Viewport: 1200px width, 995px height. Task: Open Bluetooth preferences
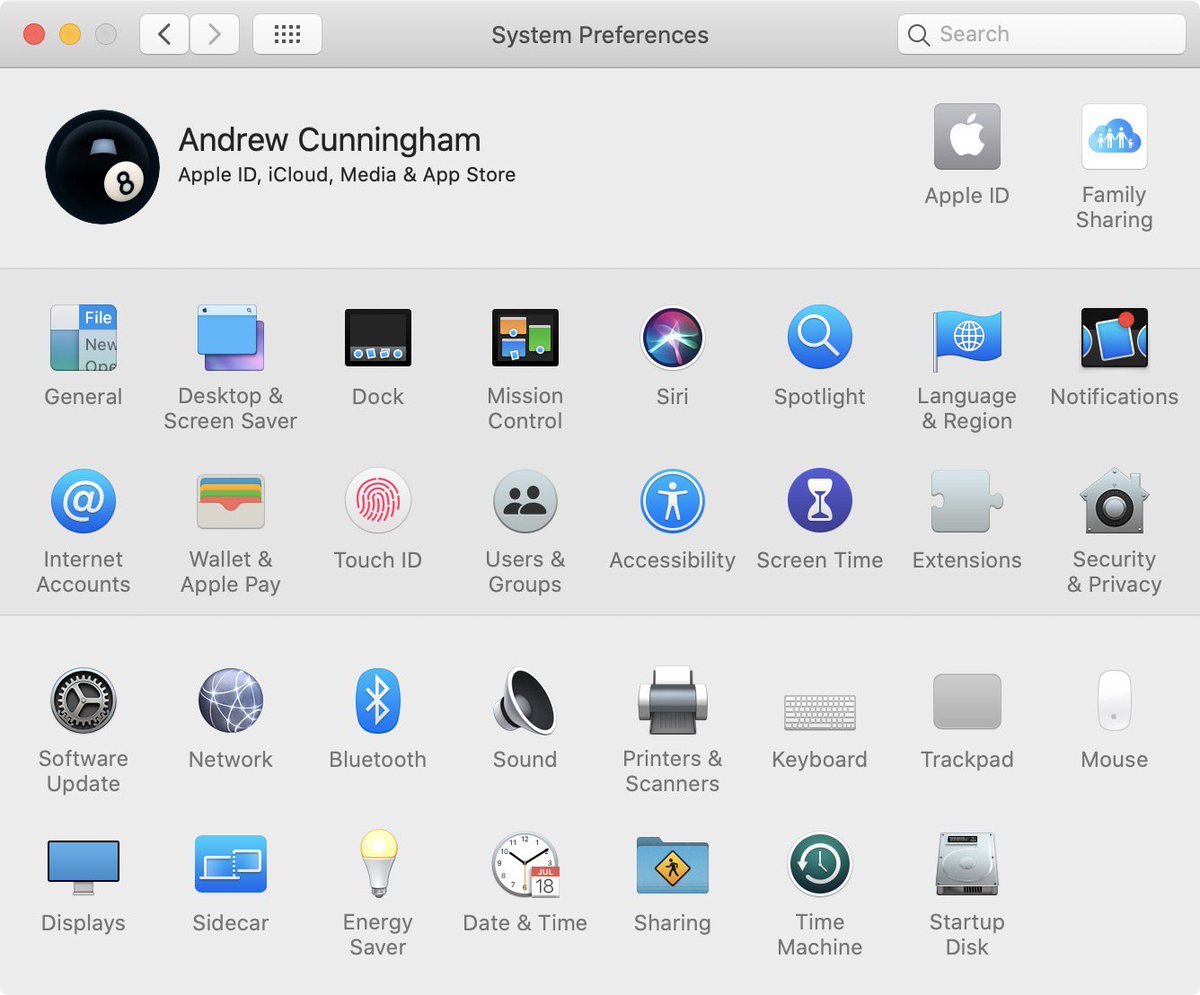pos(378,701)
